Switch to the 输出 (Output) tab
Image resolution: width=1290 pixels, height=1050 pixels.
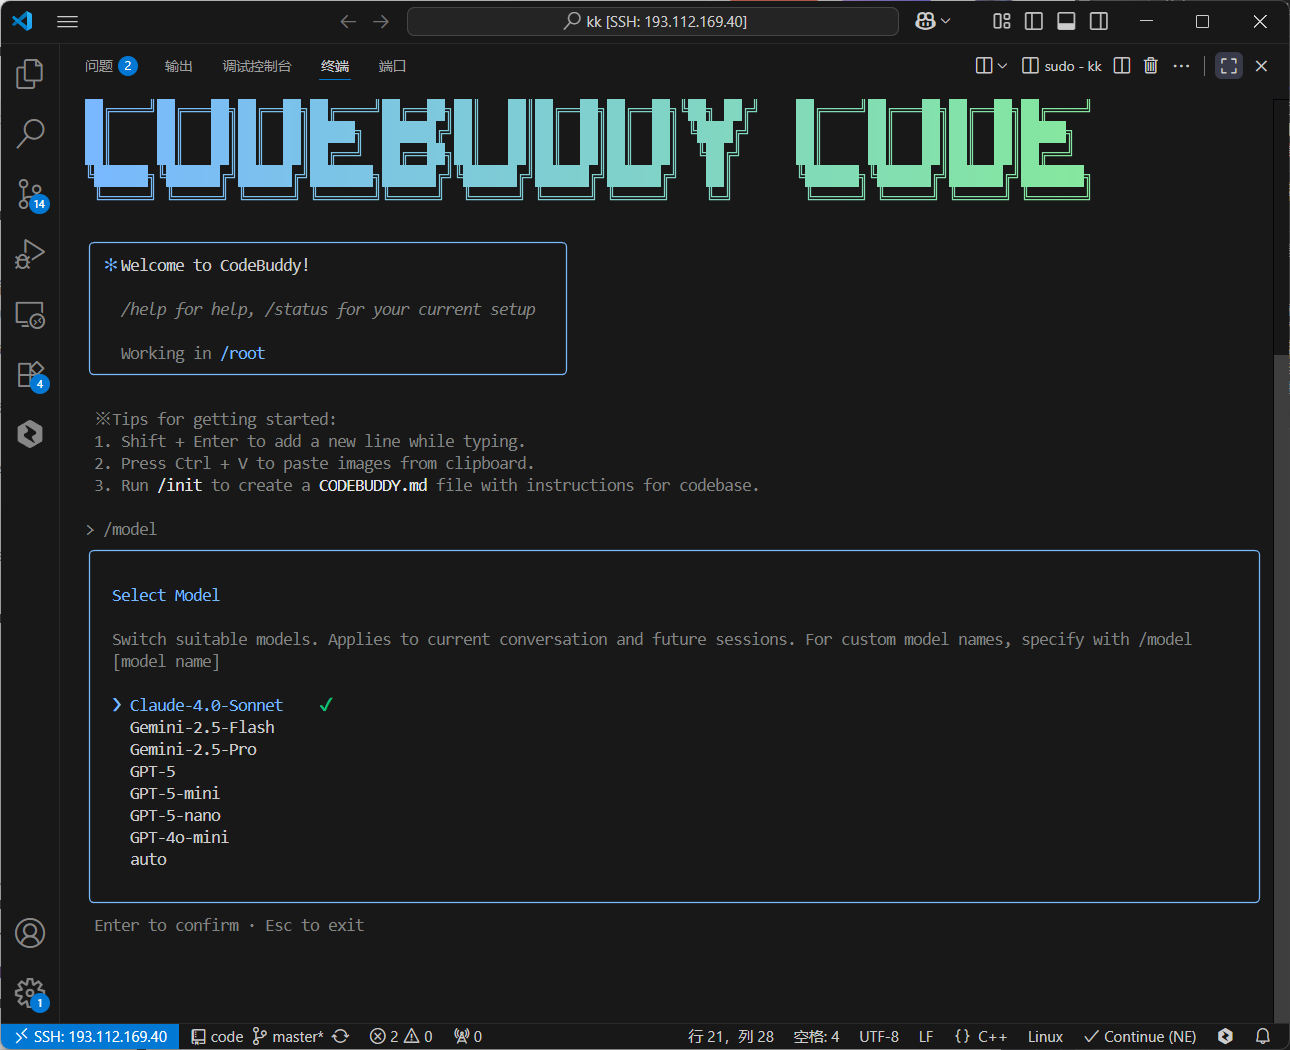click(178, 66)
